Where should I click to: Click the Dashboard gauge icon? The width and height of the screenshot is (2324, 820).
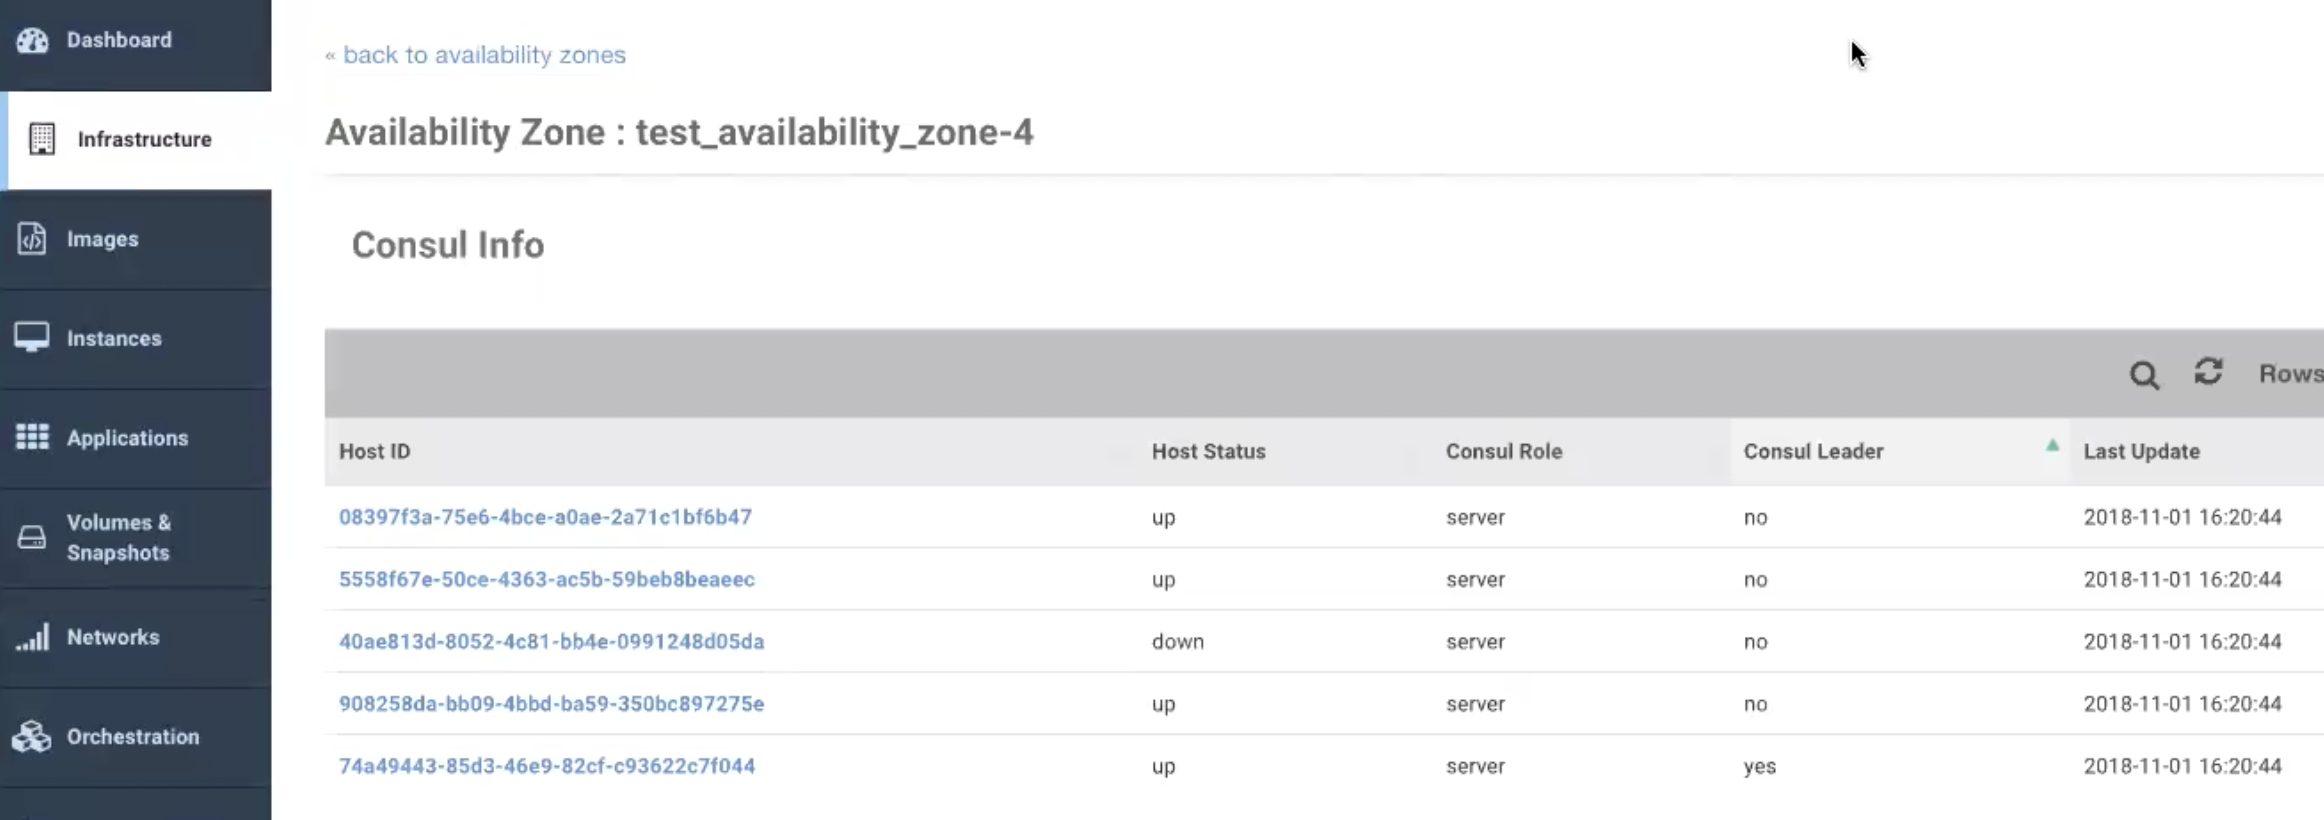pyautogui.click(x=32, y=40)
